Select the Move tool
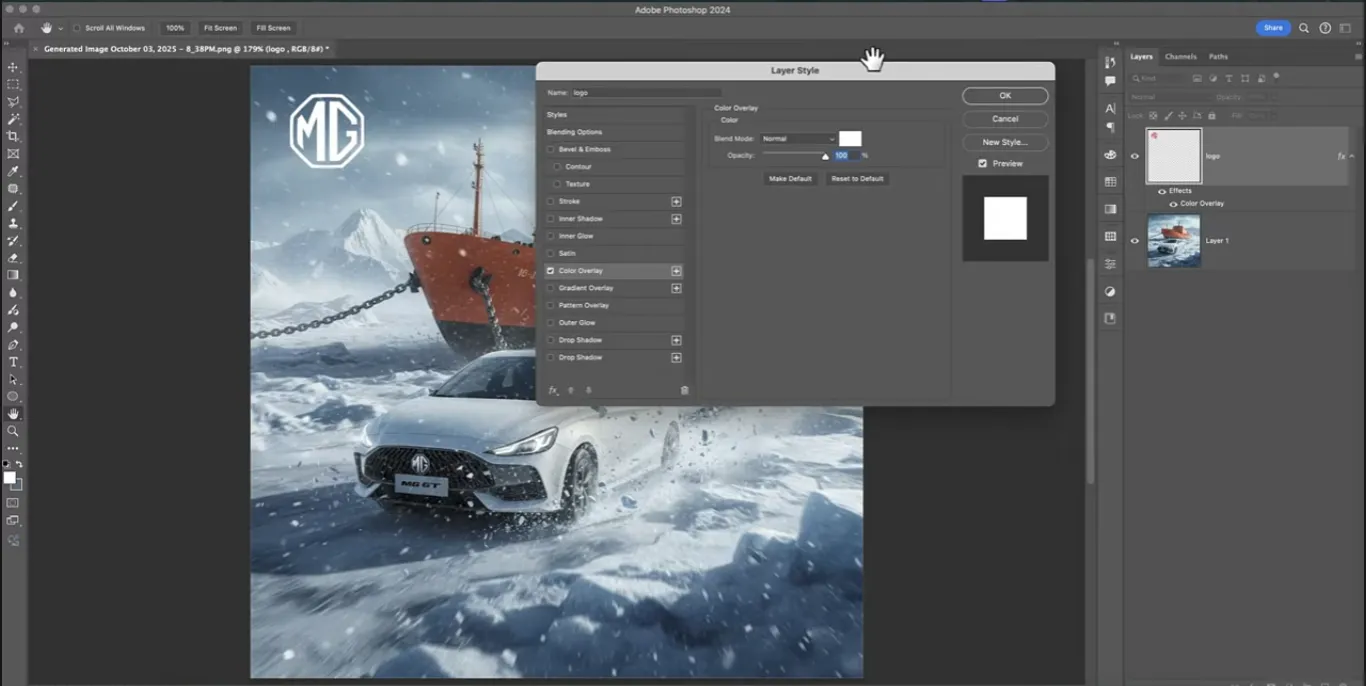The image size is (1366, 686). (x=13, y=67)
